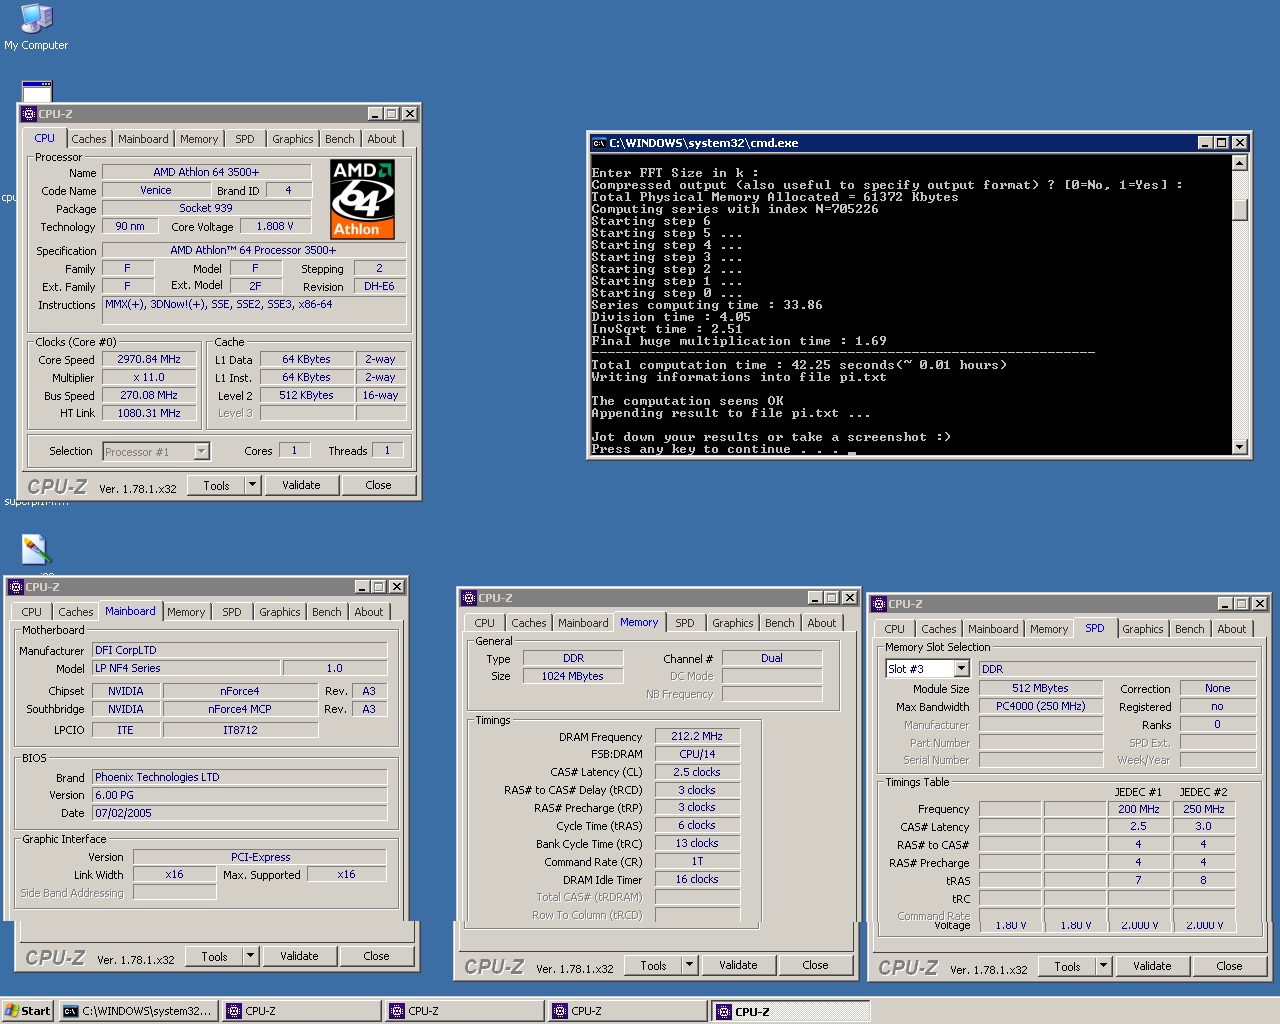The image size is (1280, 1024).
Task: Open Processor selection dropdown in CPU window
Action: (x=201, y=452)
